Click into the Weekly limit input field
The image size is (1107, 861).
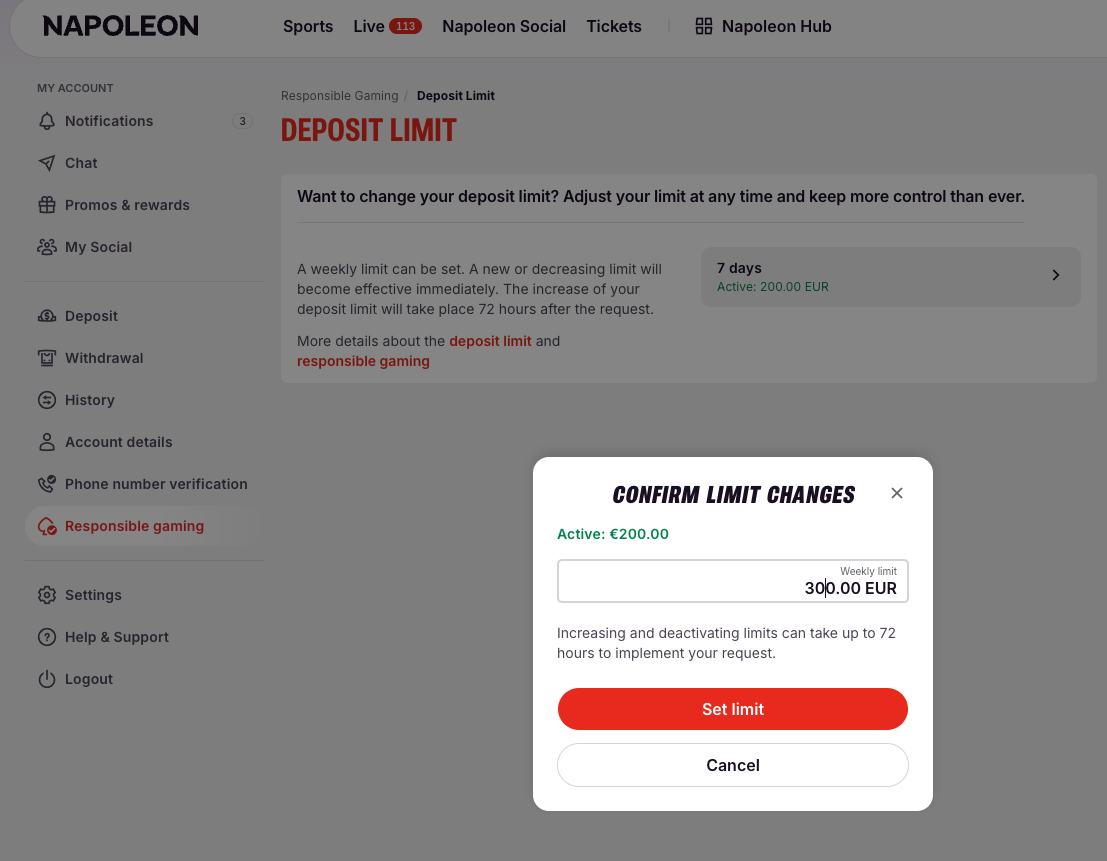coord(733,581)
